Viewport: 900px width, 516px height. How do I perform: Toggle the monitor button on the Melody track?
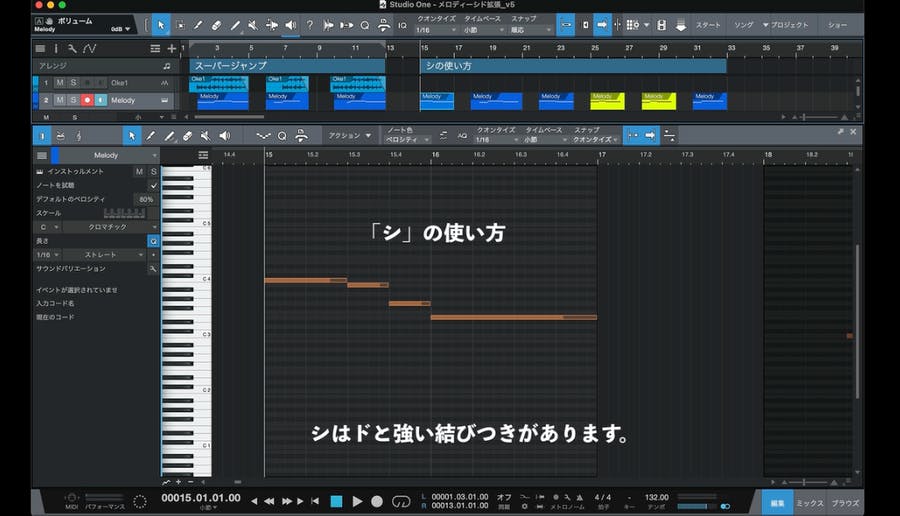click(x=100, y=100)
